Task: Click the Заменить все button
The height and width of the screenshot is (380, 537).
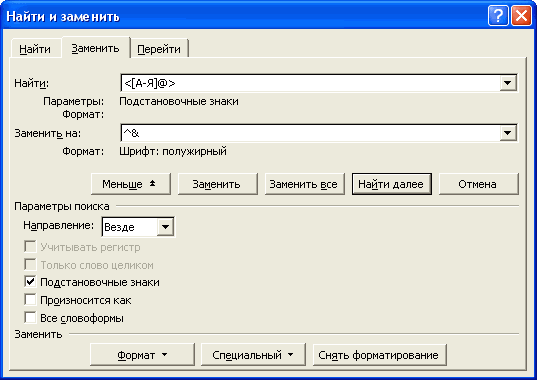Action: [x=304, y=184]
